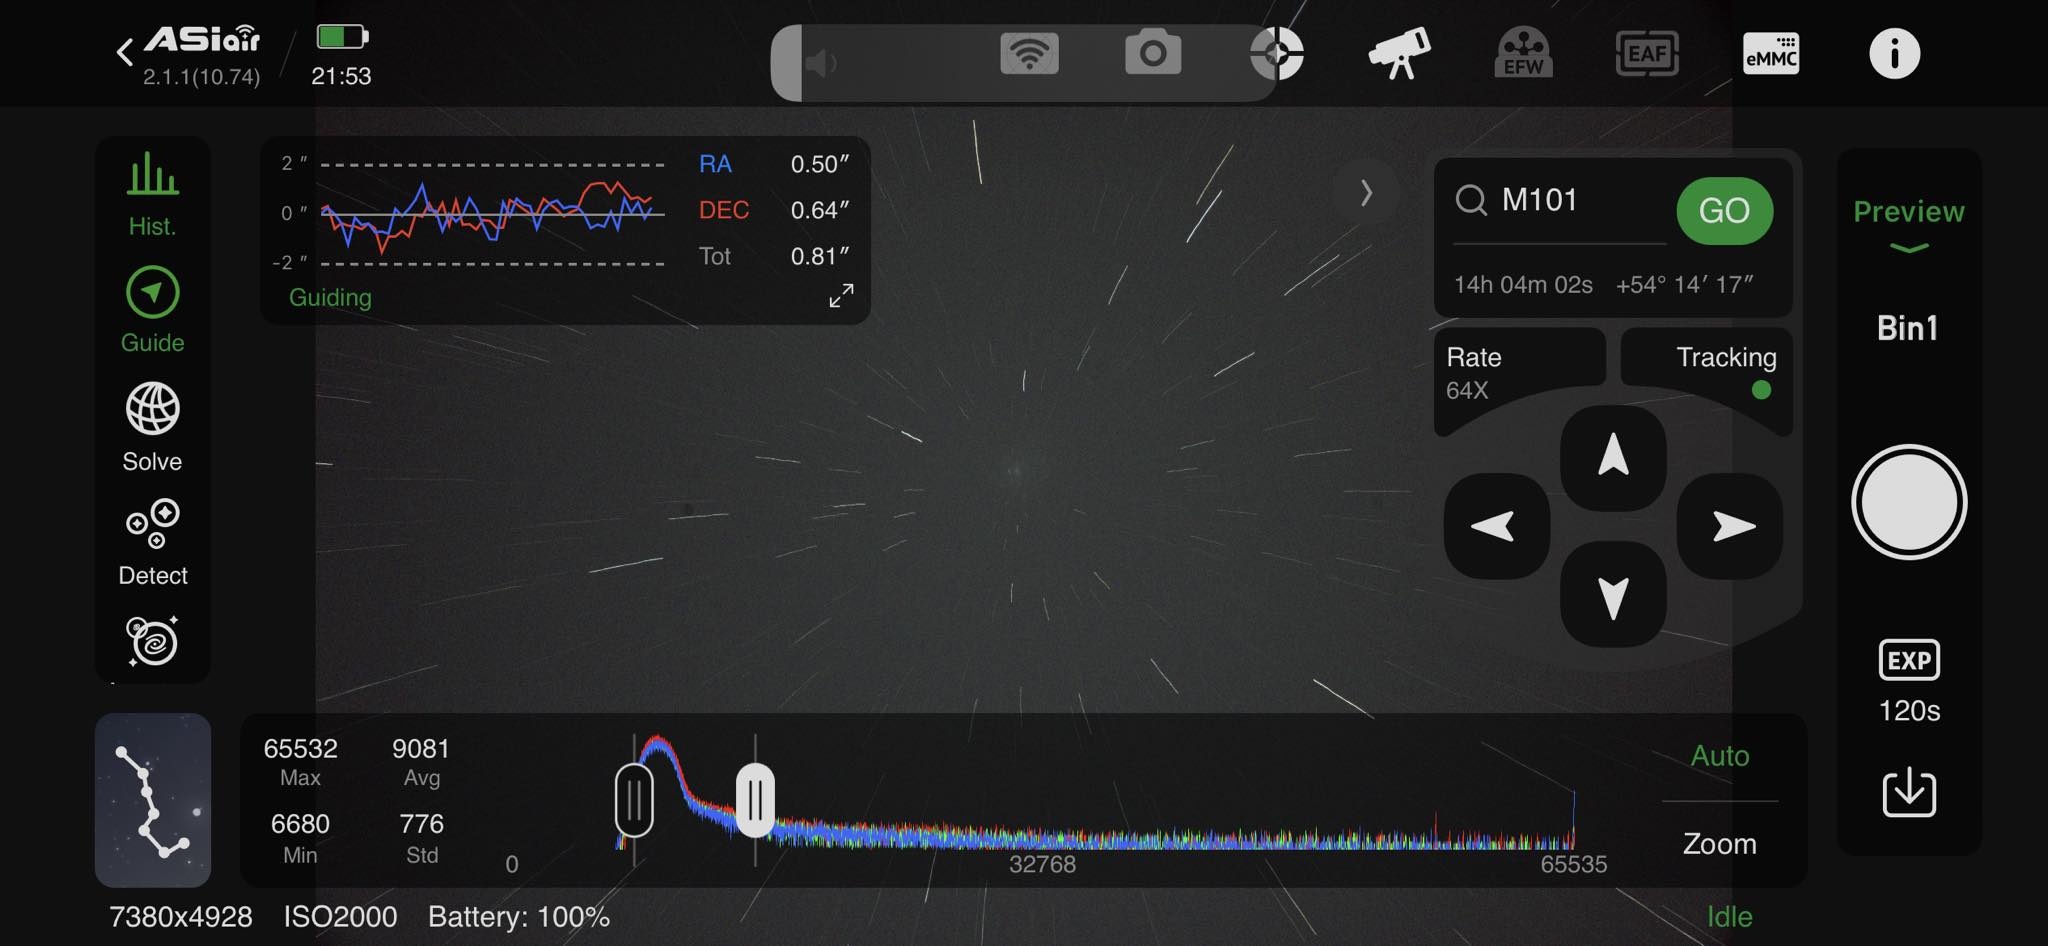
Task: Change the Bin1 binning setting
Action: (x=1908, y=328)
